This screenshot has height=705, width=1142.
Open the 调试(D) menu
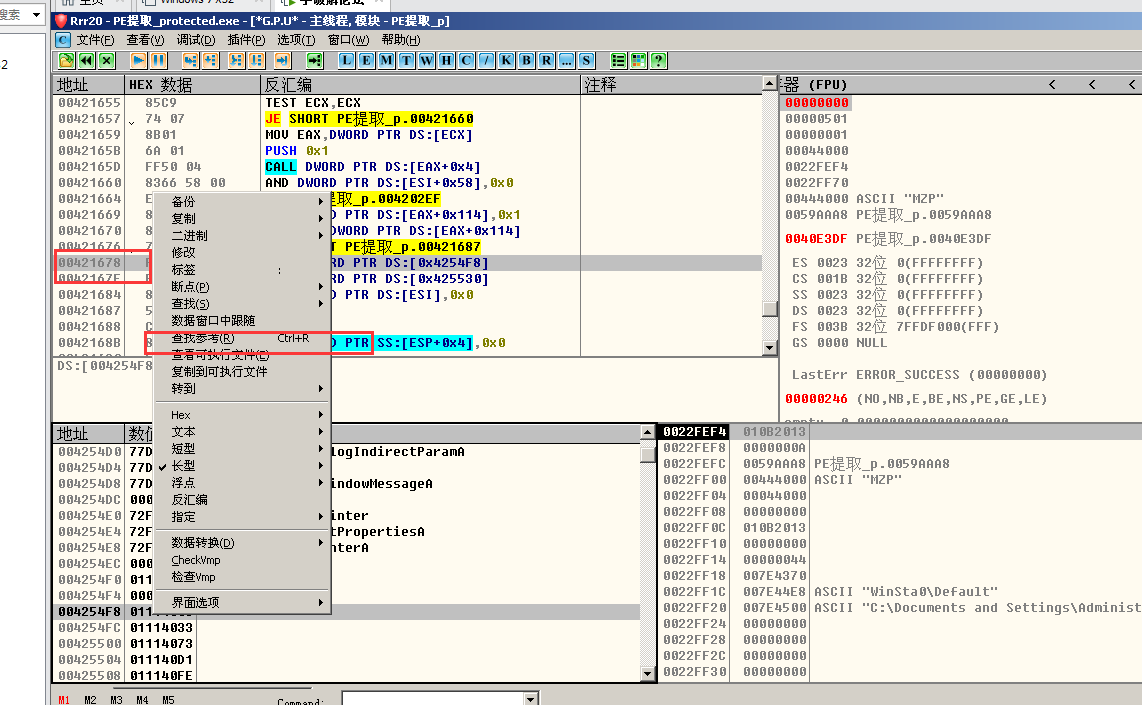(x=196, y=39)
